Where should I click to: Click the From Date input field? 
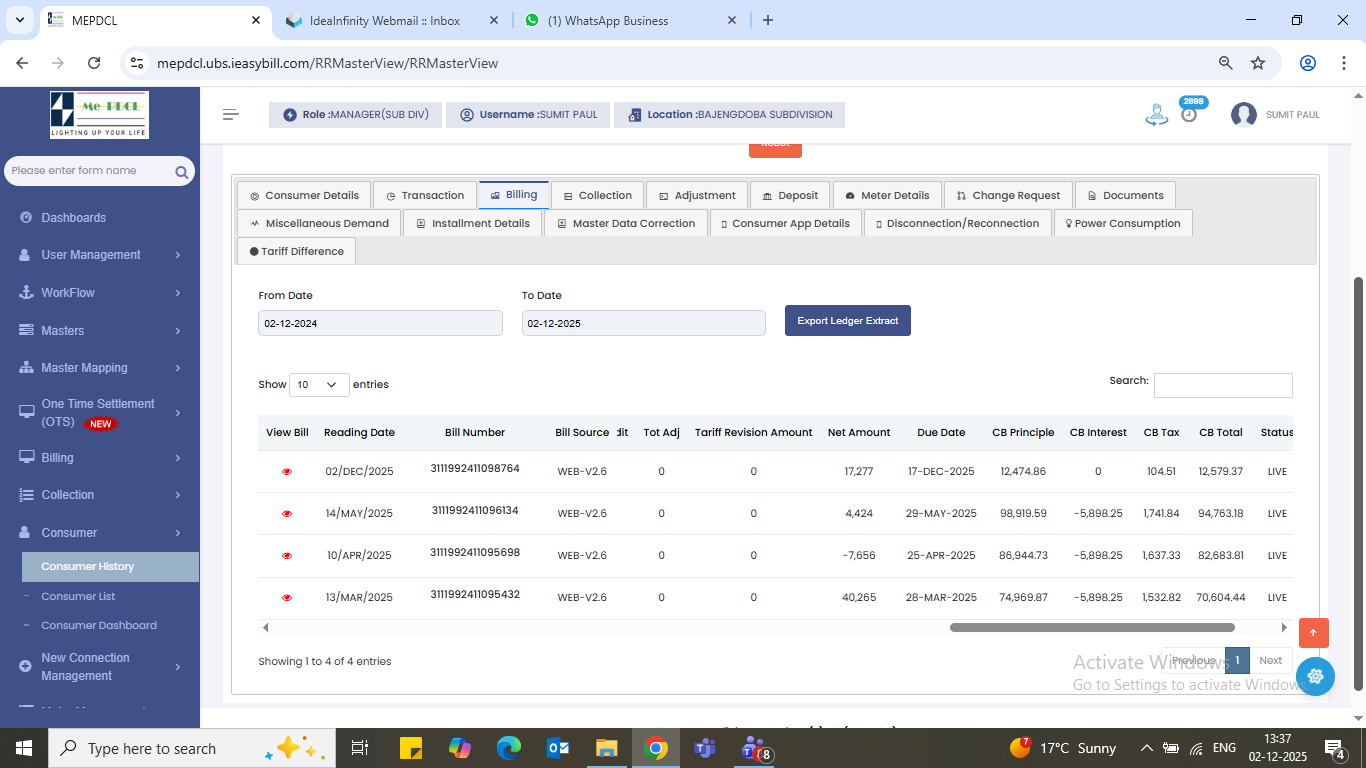[380, 323]
